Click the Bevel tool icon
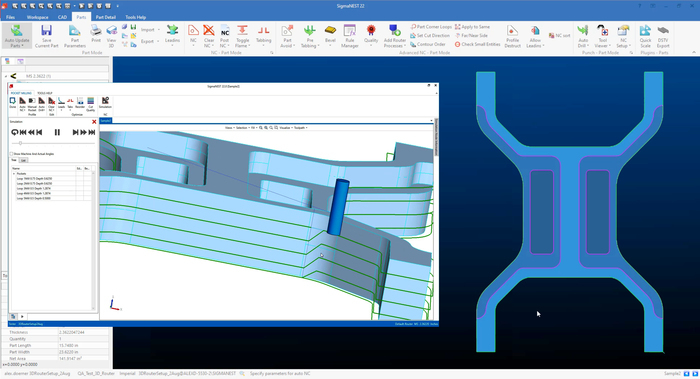The width and height of the screenshot is (700, 379). point(330,36)
